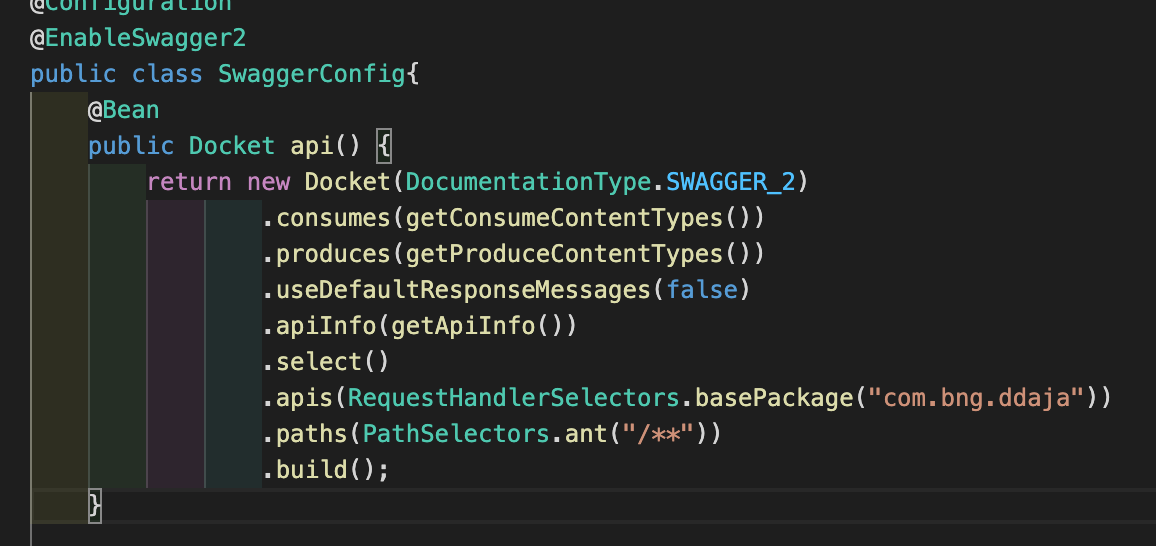Click the closing brace on the last line
Screen dimensions: 1156x546
[95, 505]
